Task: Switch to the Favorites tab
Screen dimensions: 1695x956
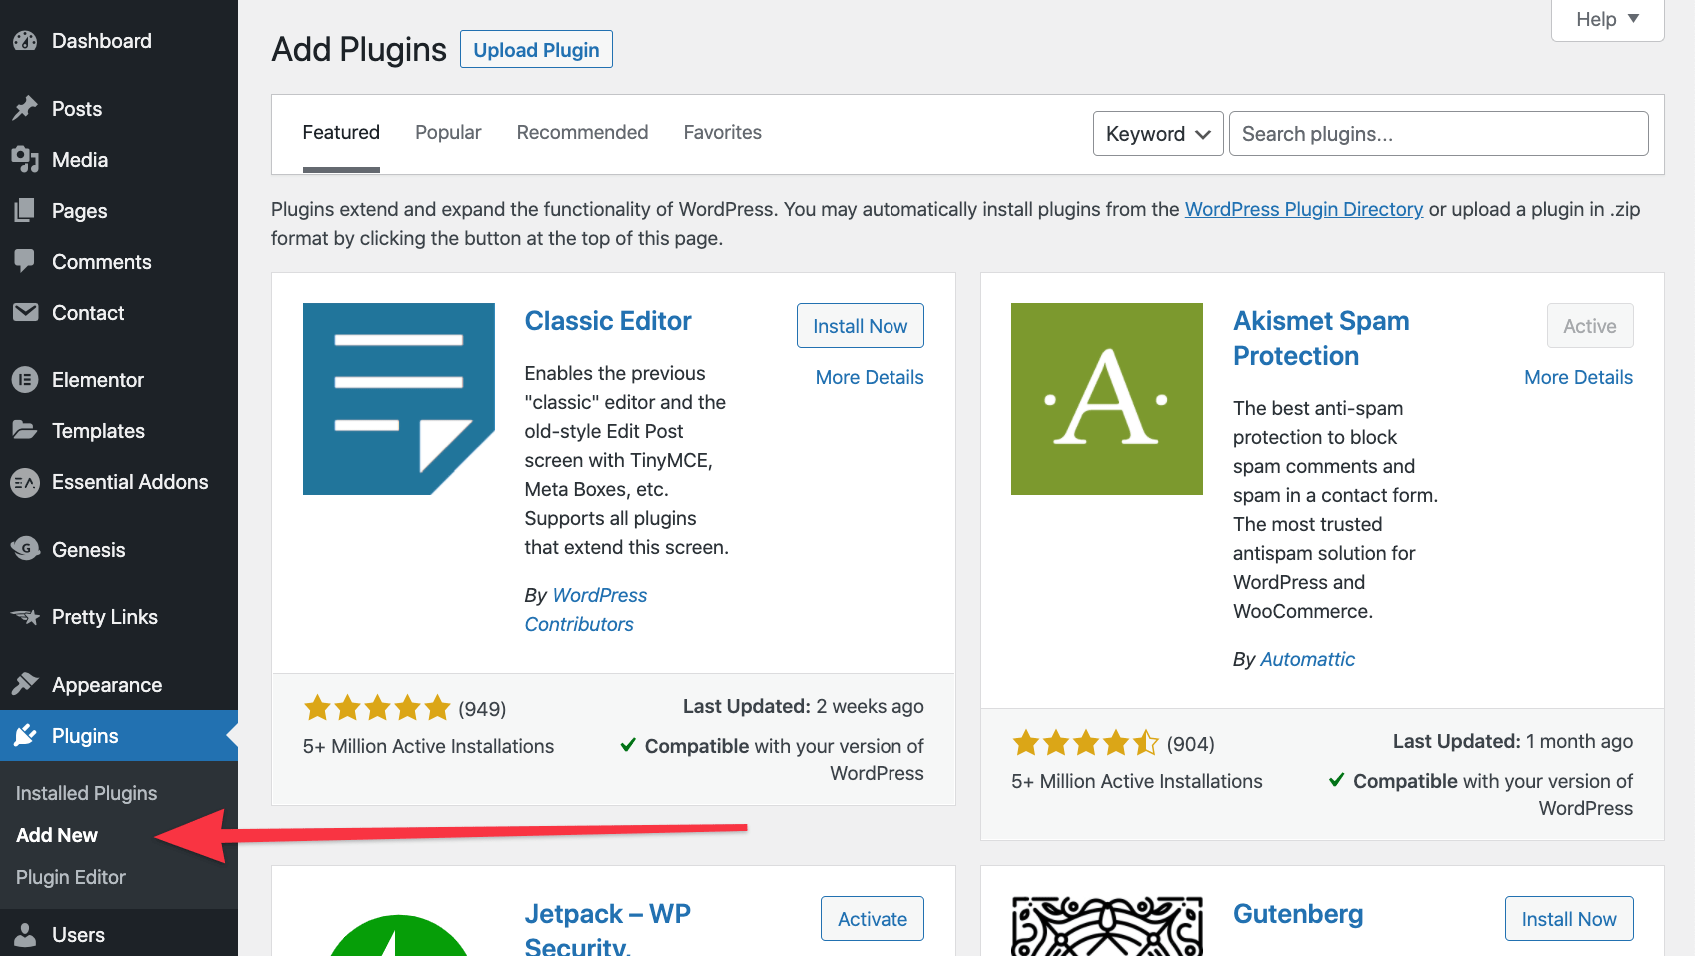Action: (x=722, y=133)
